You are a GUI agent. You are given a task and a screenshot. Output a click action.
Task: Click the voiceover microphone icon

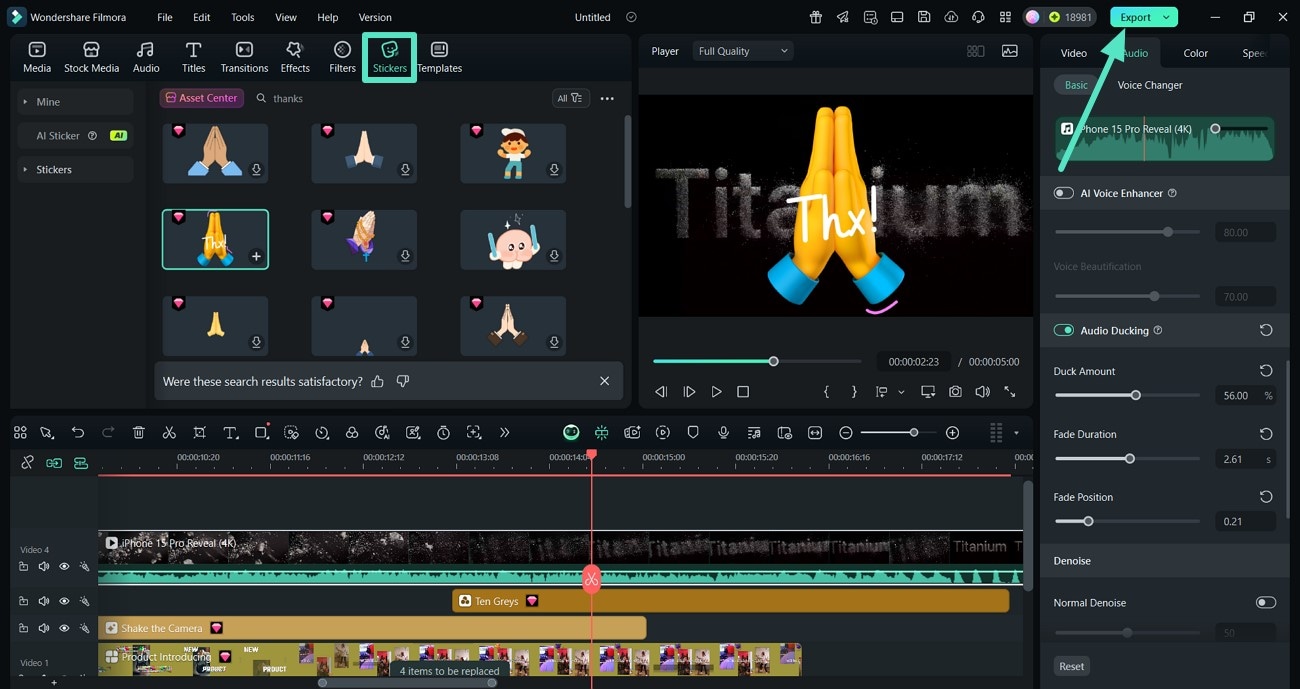coord(723,433)
